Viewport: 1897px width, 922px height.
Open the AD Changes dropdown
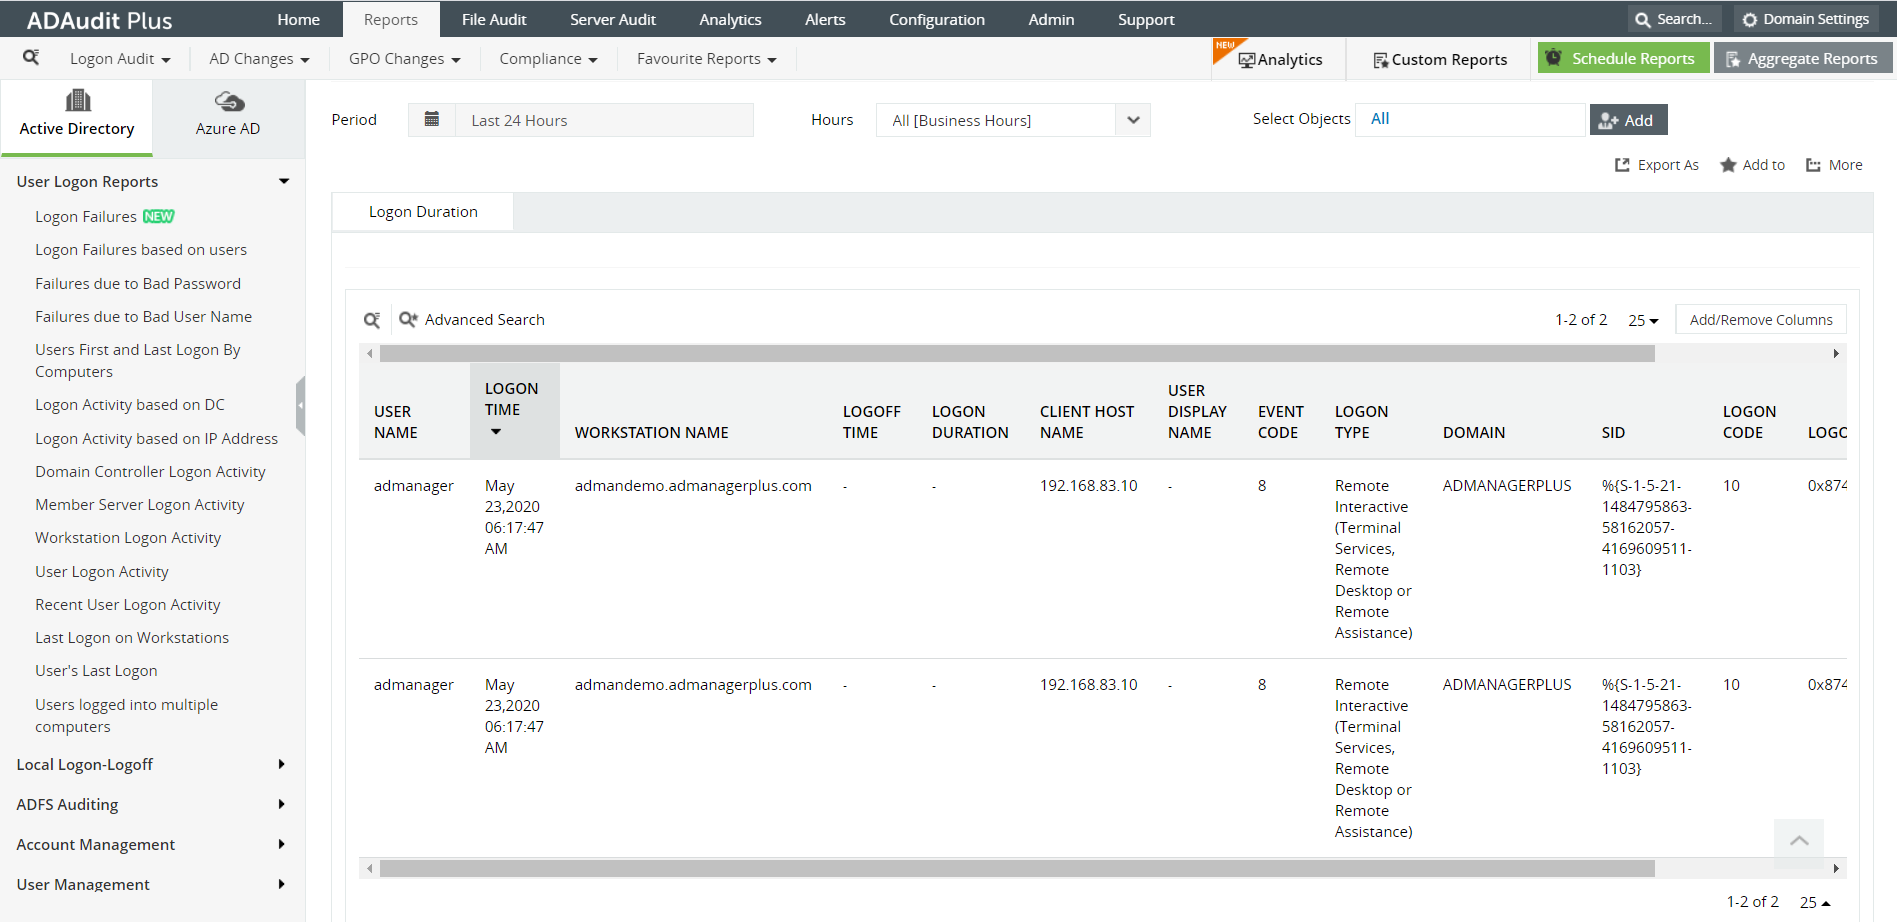(259, 59)
